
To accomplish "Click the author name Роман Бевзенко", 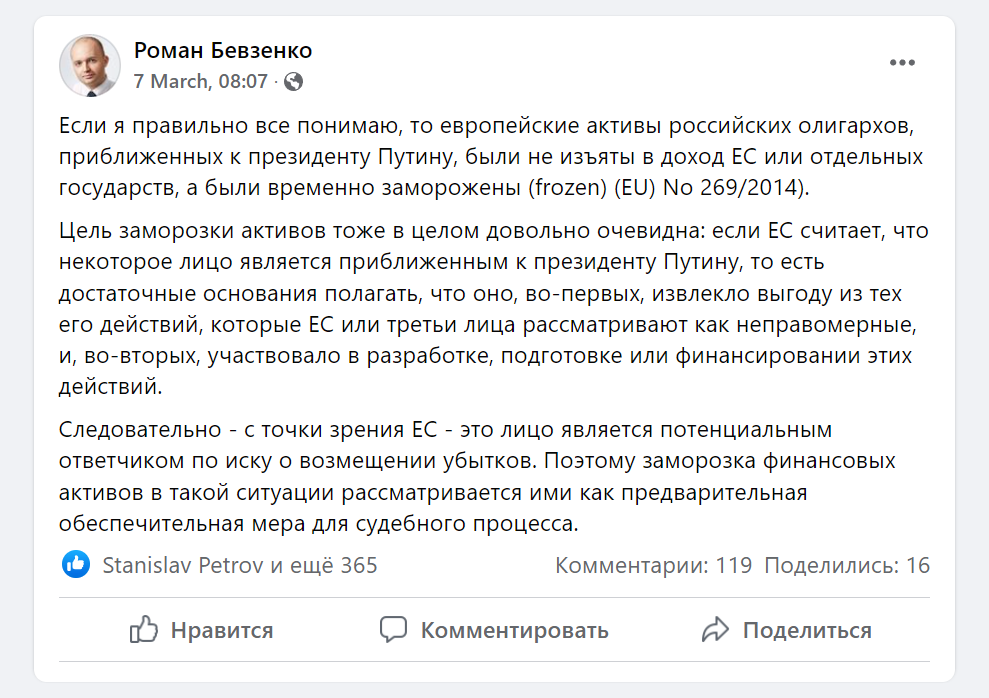I will 223,50.
